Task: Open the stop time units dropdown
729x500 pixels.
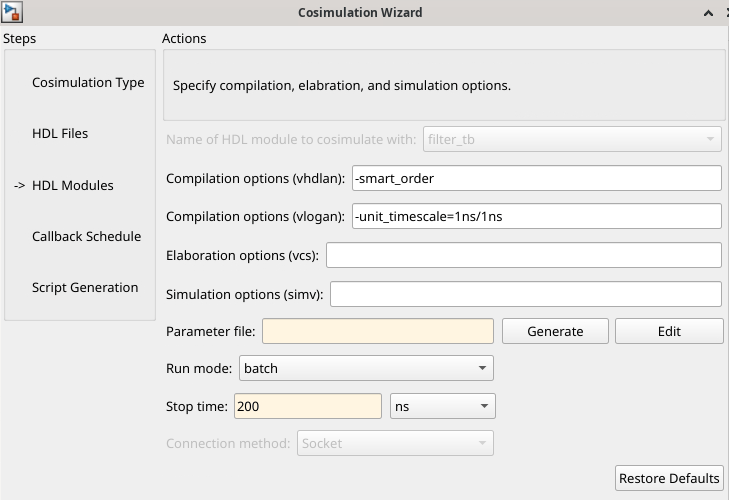Action: pyautogui.click(x=442, y=407)
